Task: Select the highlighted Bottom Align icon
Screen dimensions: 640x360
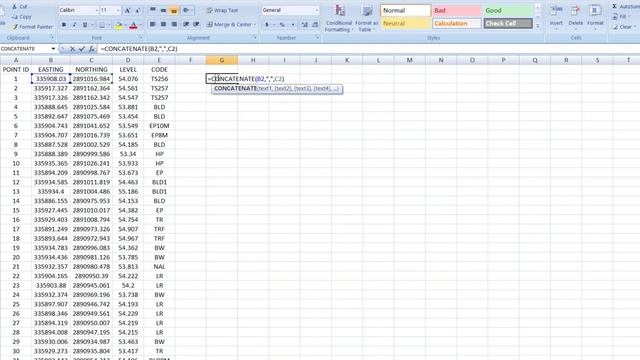Action: coord(173,10)
